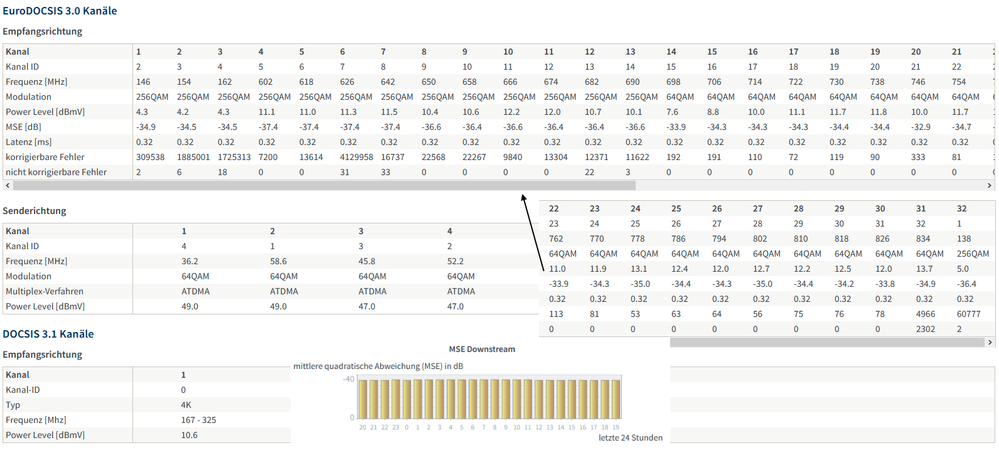Click the Multiplex-Verfahren row label
Screen dimensions: 999x450
44,291
